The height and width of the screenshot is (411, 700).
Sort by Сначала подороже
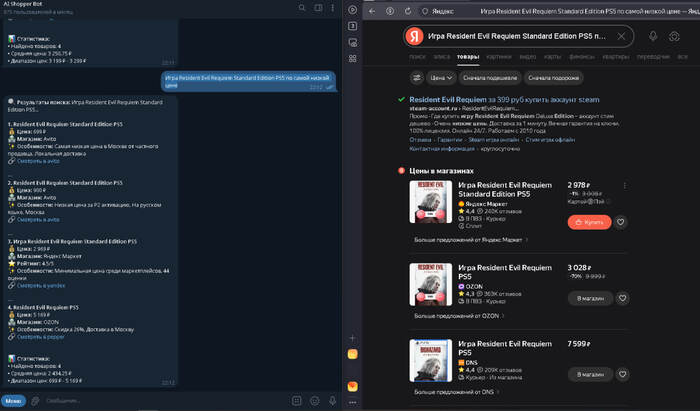tap(553, 76)
